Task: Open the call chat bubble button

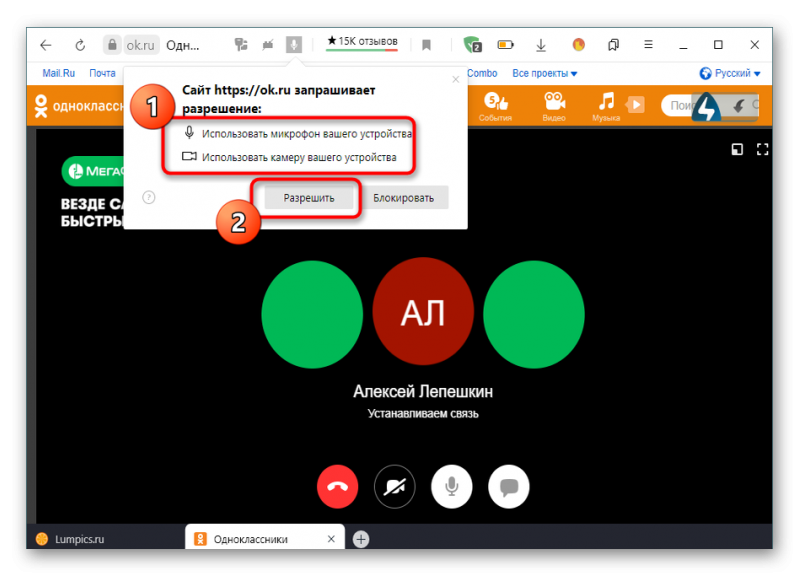Action: coord(509,487)
